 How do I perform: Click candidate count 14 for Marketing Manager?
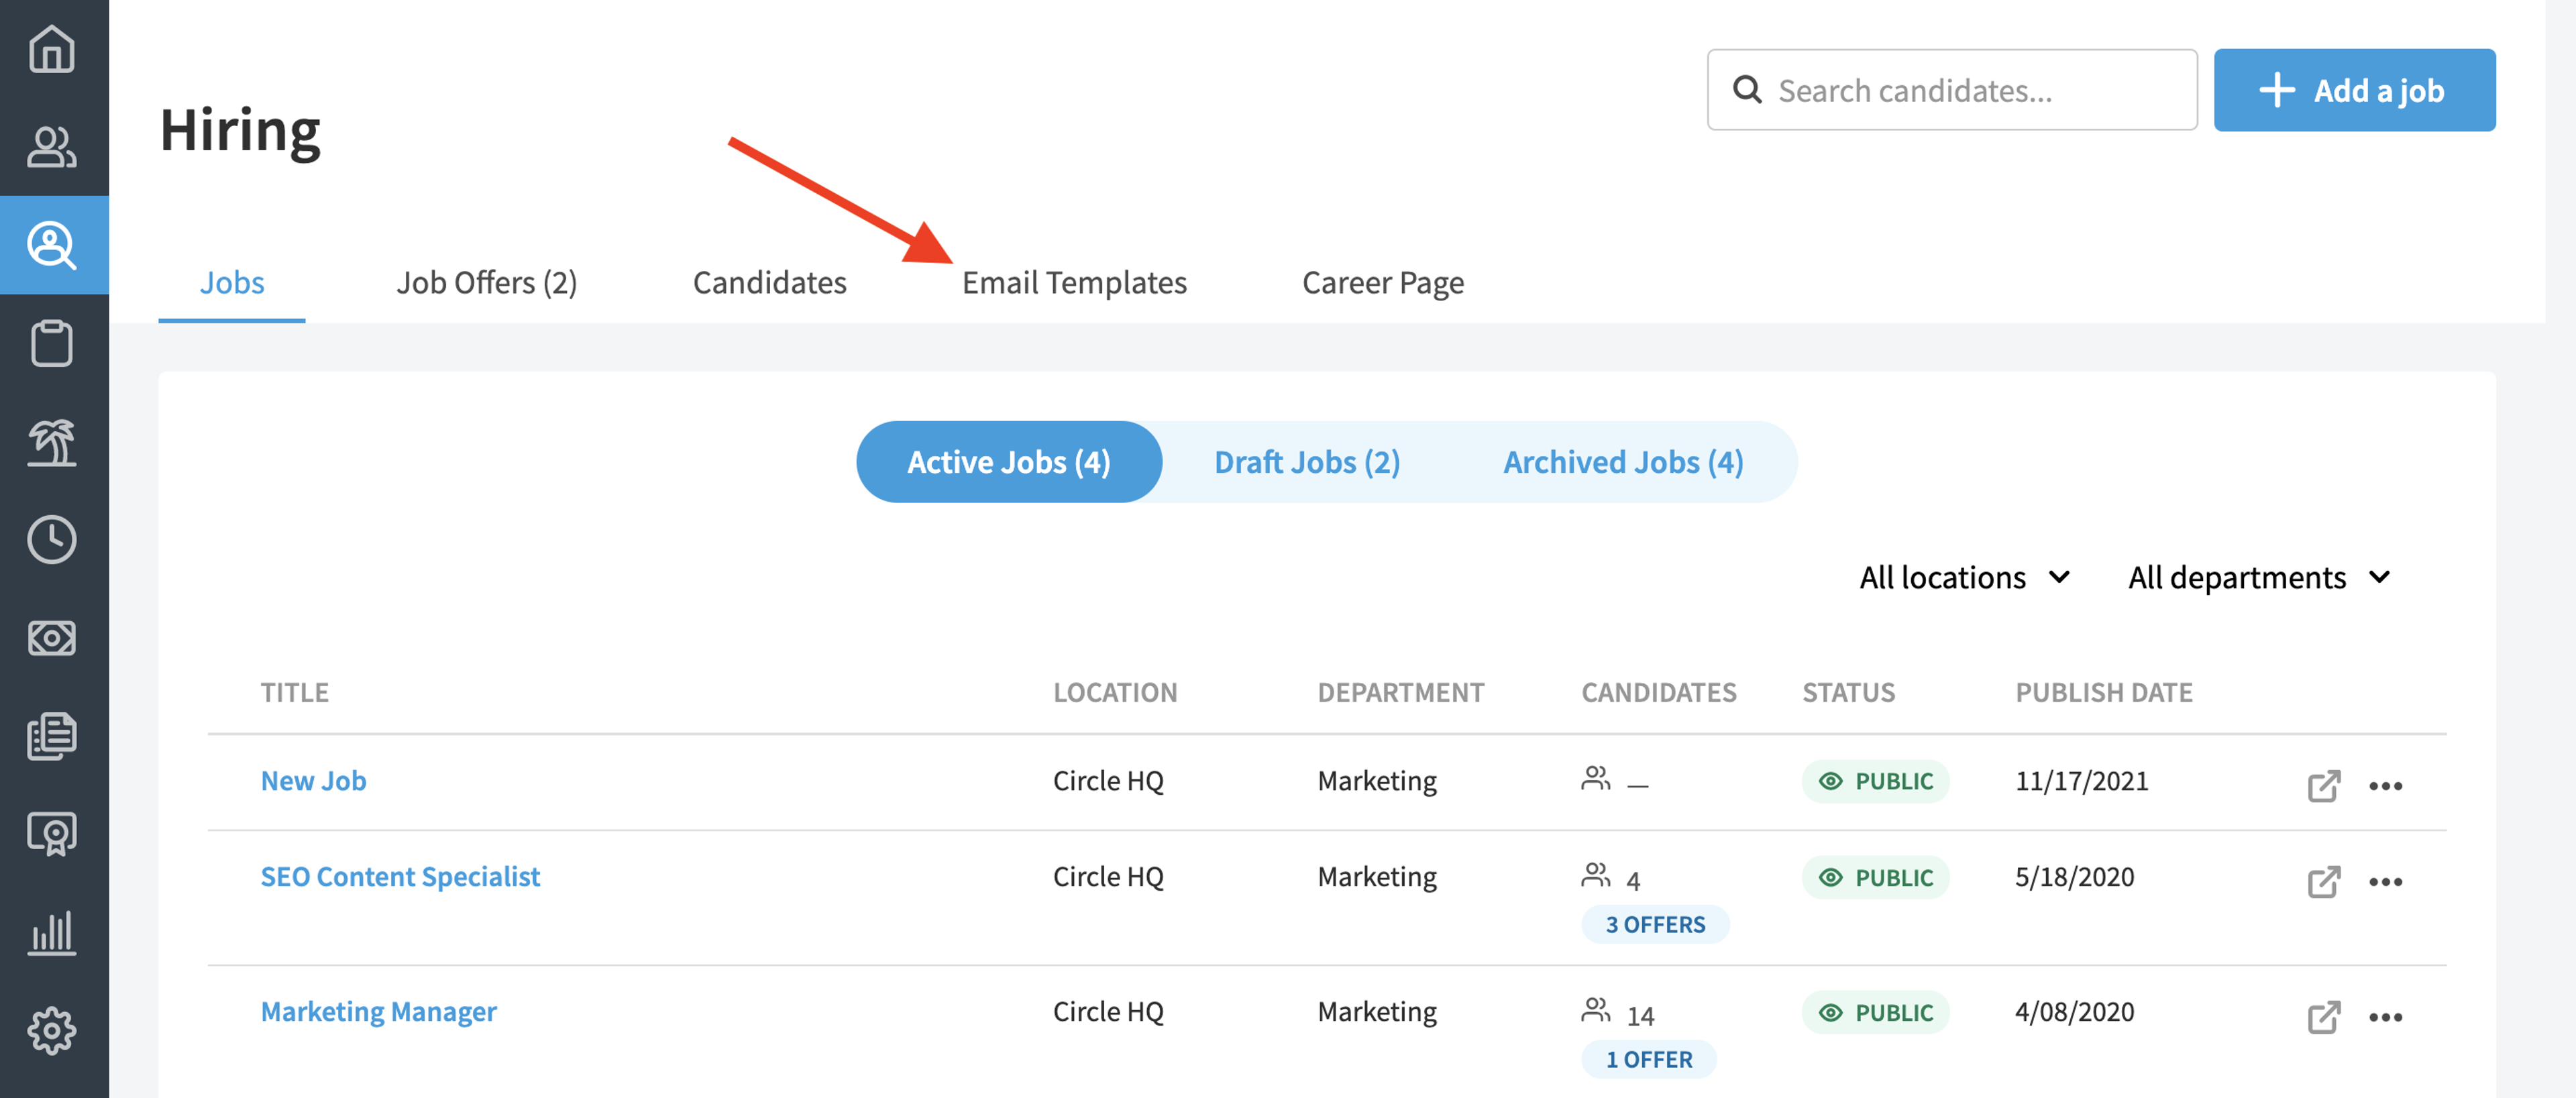point(1640,1016)
